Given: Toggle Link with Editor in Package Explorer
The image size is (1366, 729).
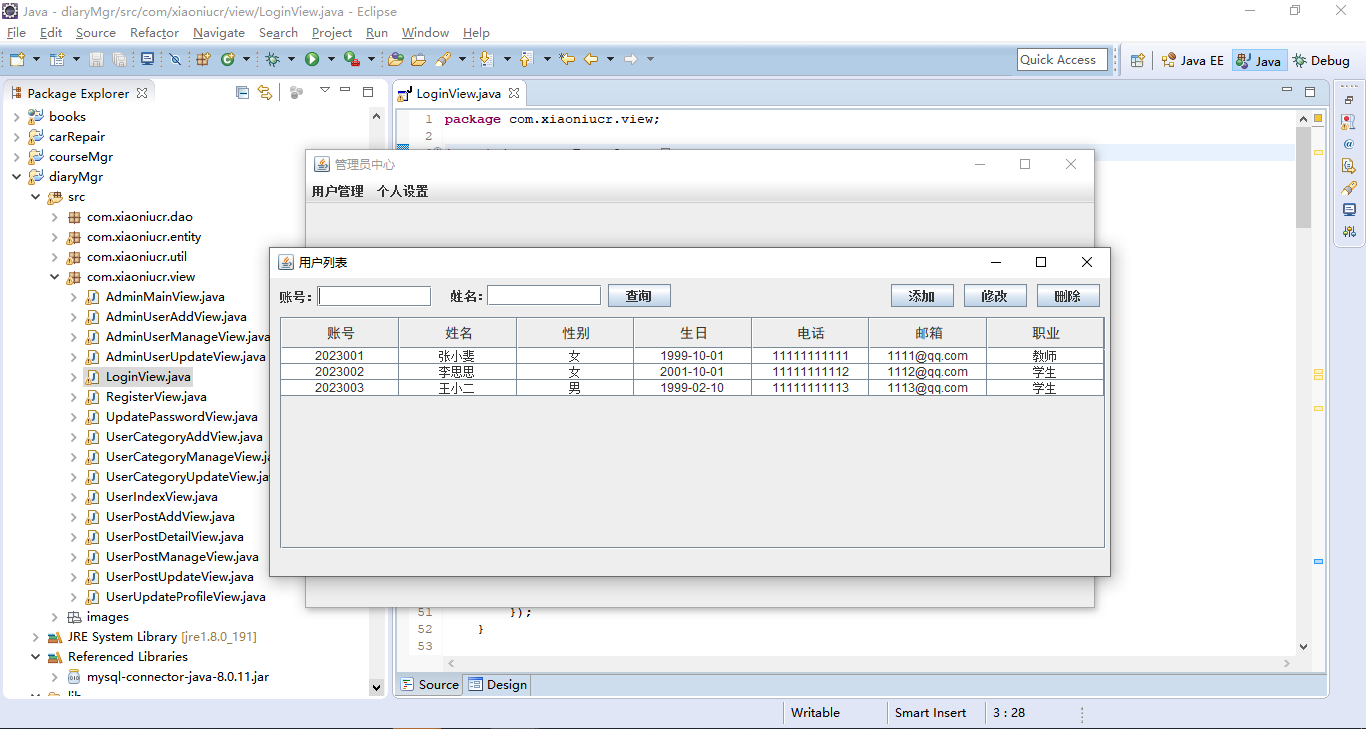Looking at the screenshot, I should click(x=265, y=92).
